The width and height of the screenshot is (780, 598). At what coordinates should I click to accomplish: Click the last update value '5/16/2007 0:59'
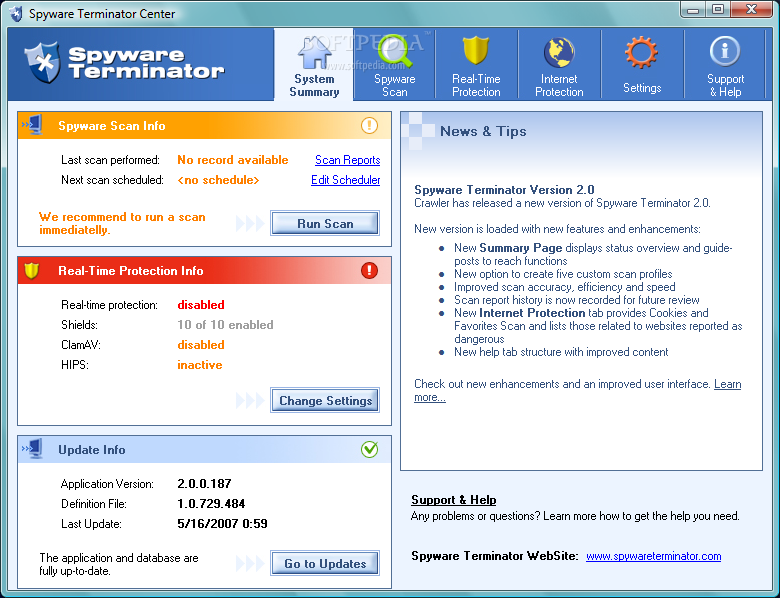[x=222, y=523]
